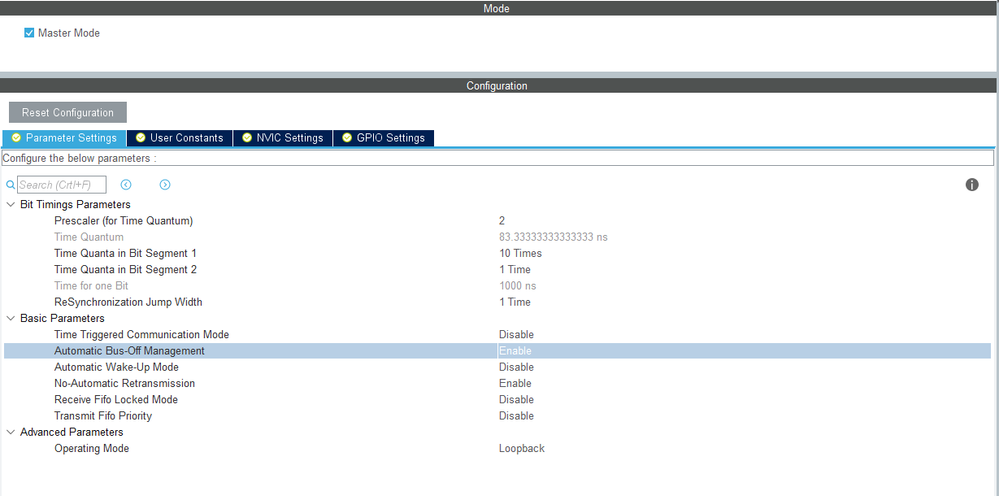Edit the Prescaler value 2

[x=502, y=221]
